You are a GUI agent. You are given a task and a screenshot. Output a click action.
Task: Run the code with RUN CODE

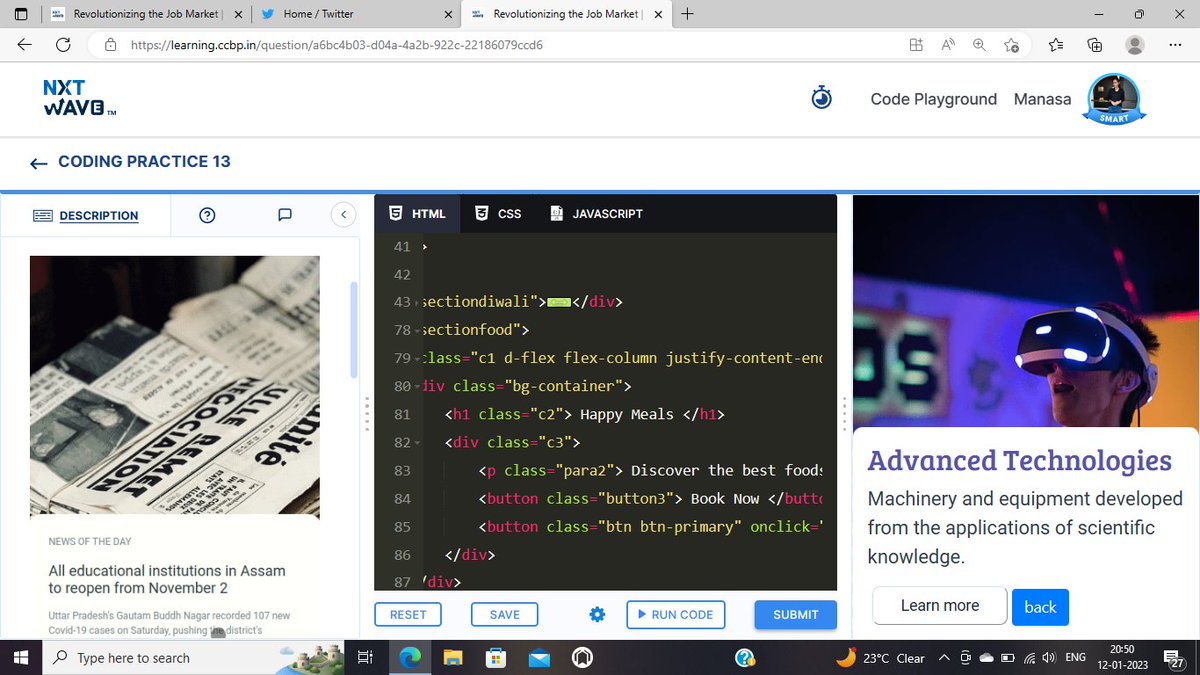tap(675, 614)
